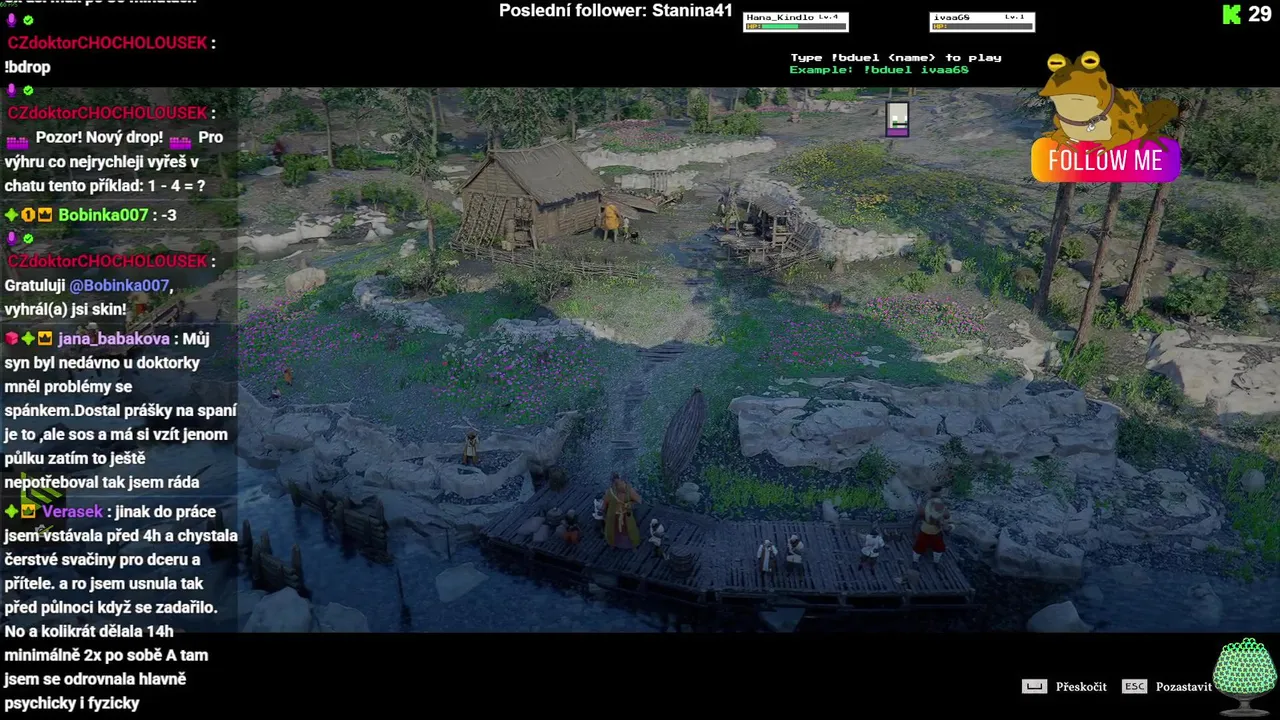
Task: Click the spacebar key icon beside Přeskočit
Action: pos(1034,686)
